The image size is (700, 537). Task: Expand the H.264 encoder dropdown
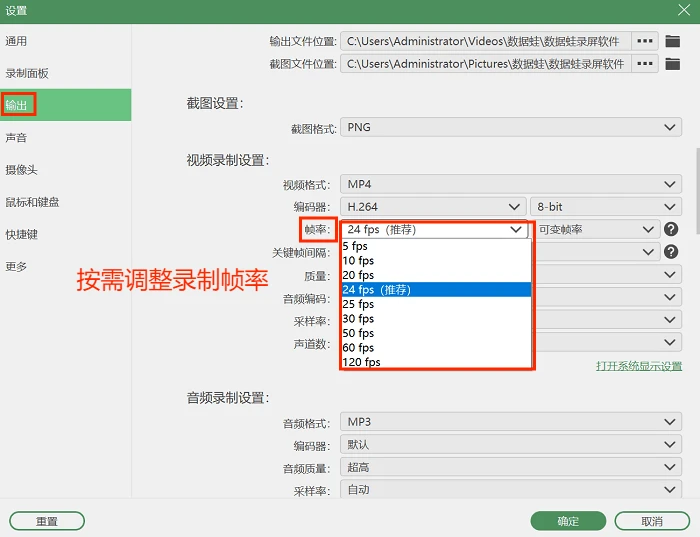coord(433,207)
